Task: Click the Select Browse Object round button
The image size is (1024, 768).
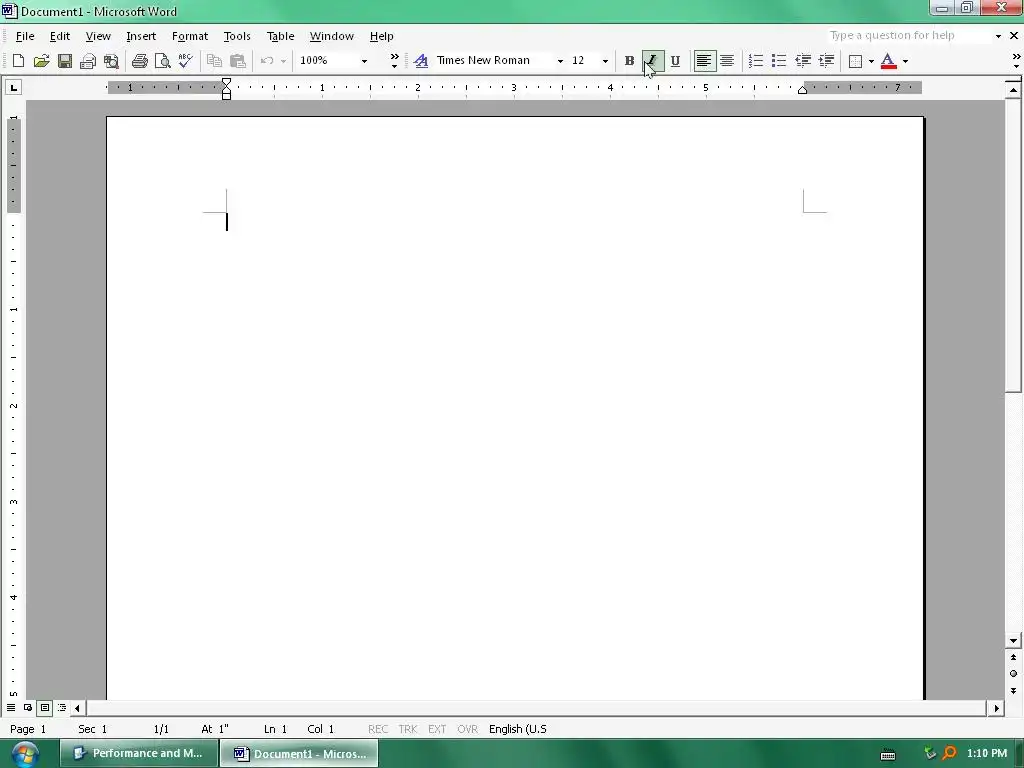Action: [1014, 673]
